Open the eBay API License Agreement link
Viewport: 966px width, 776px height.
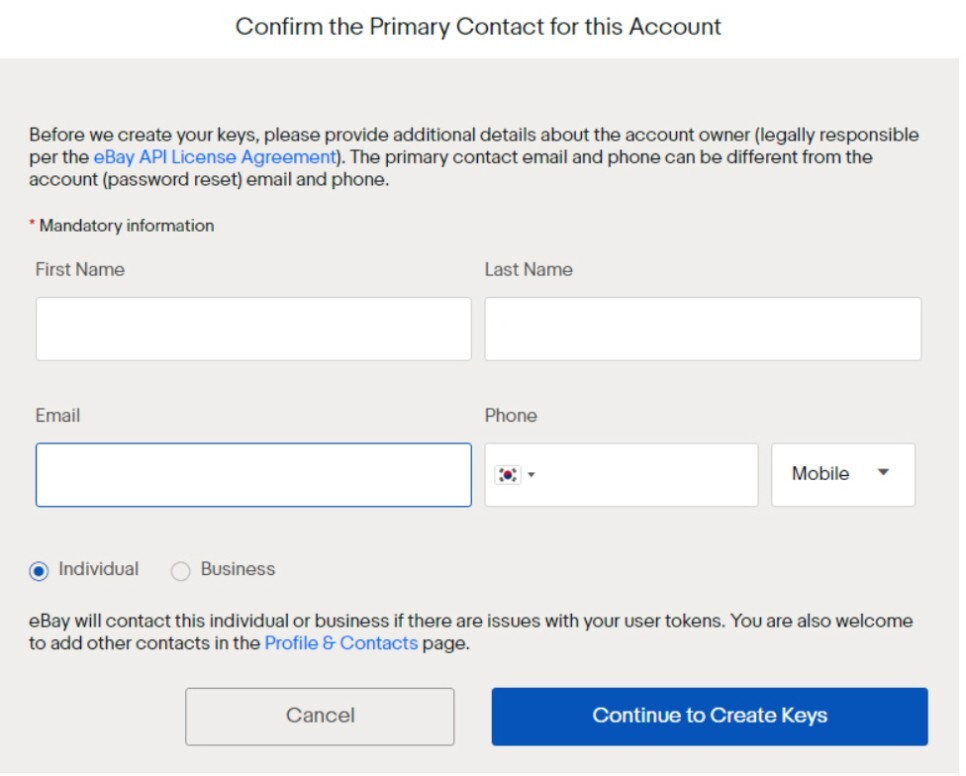214,157
